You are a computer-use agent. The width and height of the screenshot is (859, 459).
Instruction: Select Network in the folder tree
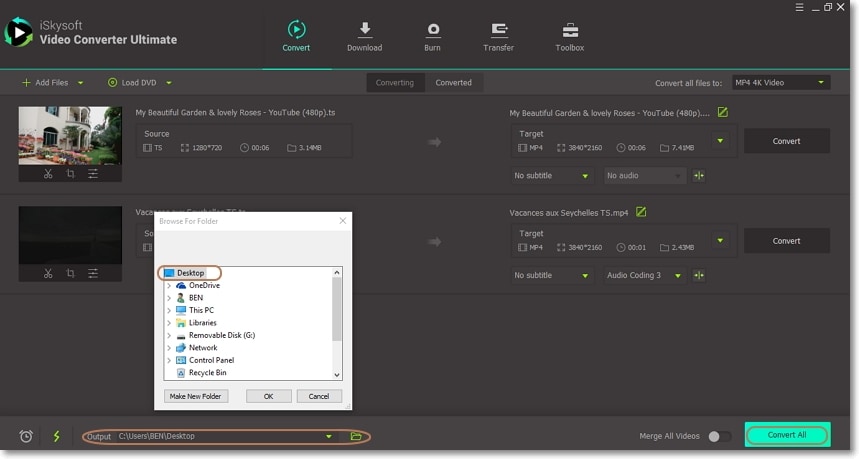[203, 348]
